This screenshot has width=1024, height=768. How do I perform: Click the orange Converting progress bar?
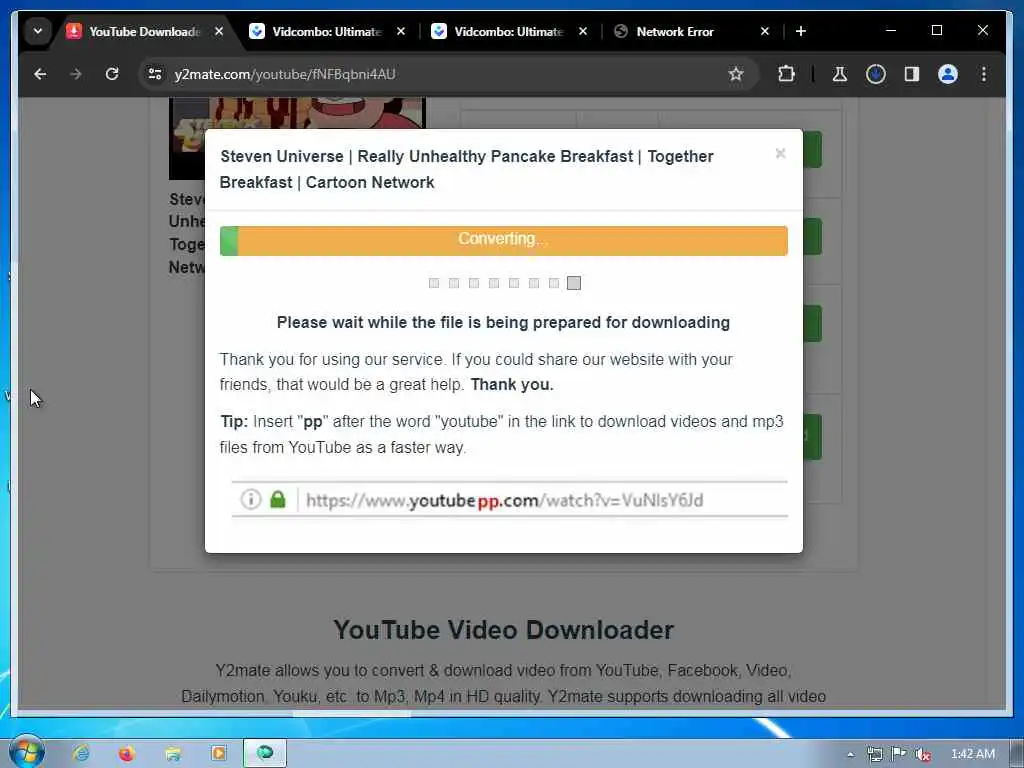pyautogui.click(x=504, y=240)
